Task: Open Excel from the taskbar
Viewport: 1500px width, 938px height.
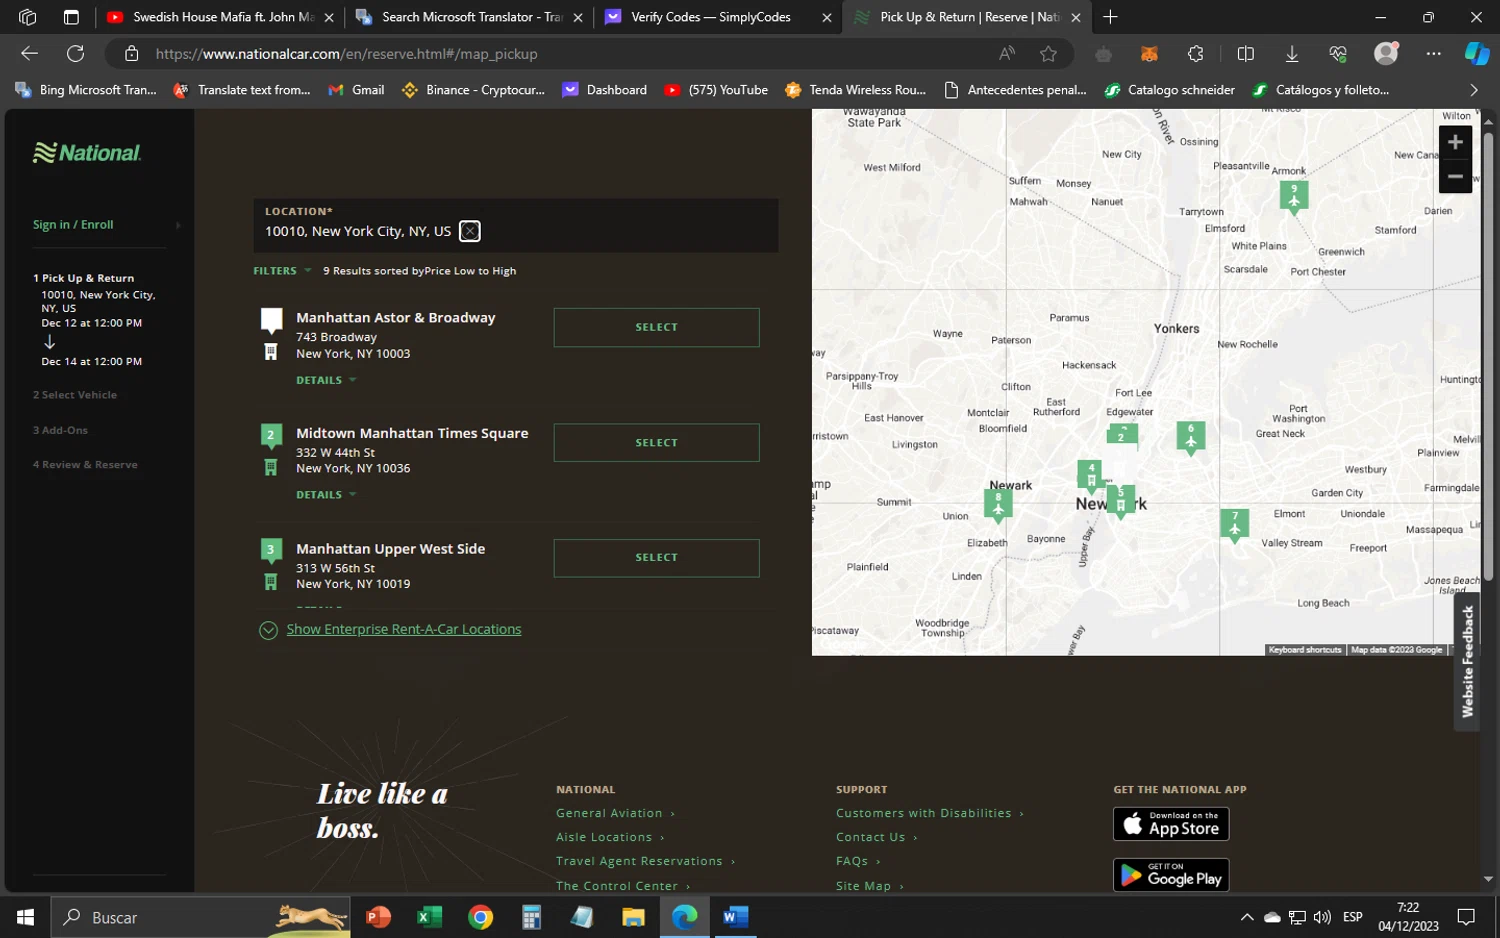Action: 429,917
